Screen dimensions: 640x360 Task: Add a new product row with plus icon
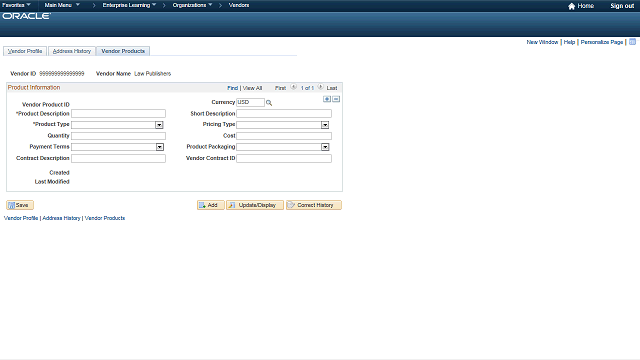[327, 99]
